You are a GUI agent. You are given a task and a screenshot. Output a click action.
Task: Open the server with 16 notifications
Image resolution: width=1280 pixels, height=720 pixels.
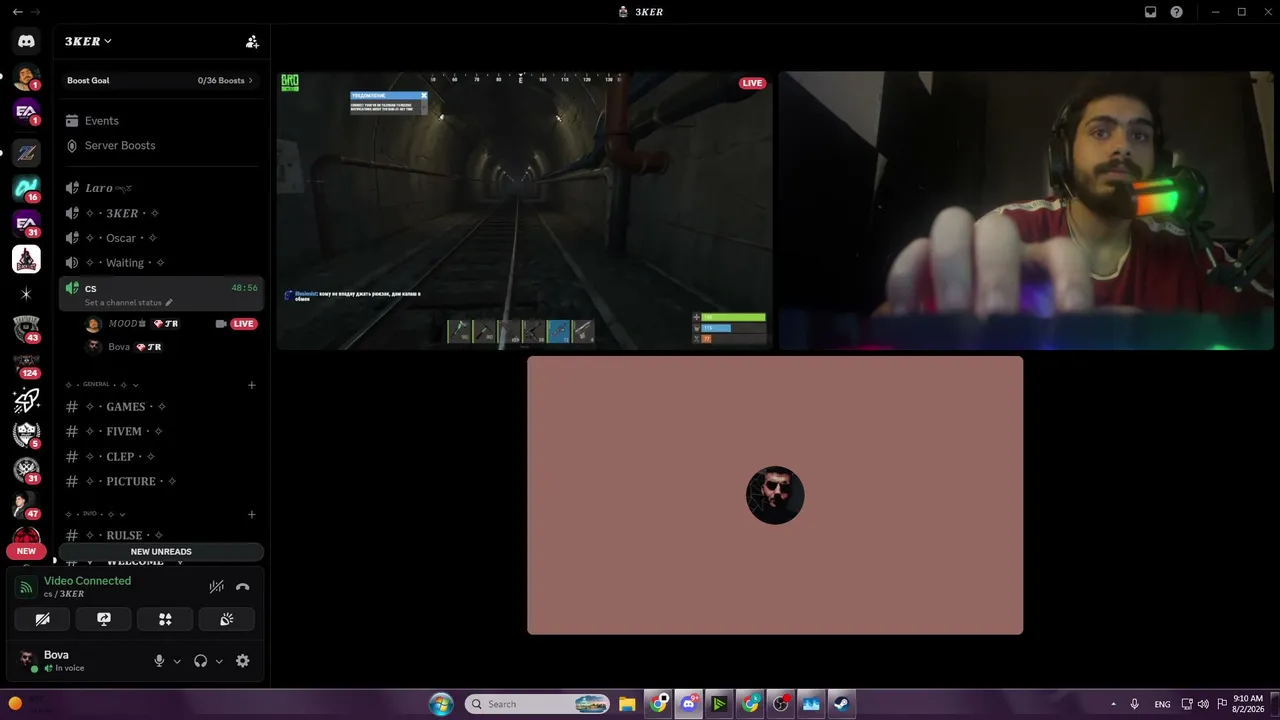coord(26,188)
